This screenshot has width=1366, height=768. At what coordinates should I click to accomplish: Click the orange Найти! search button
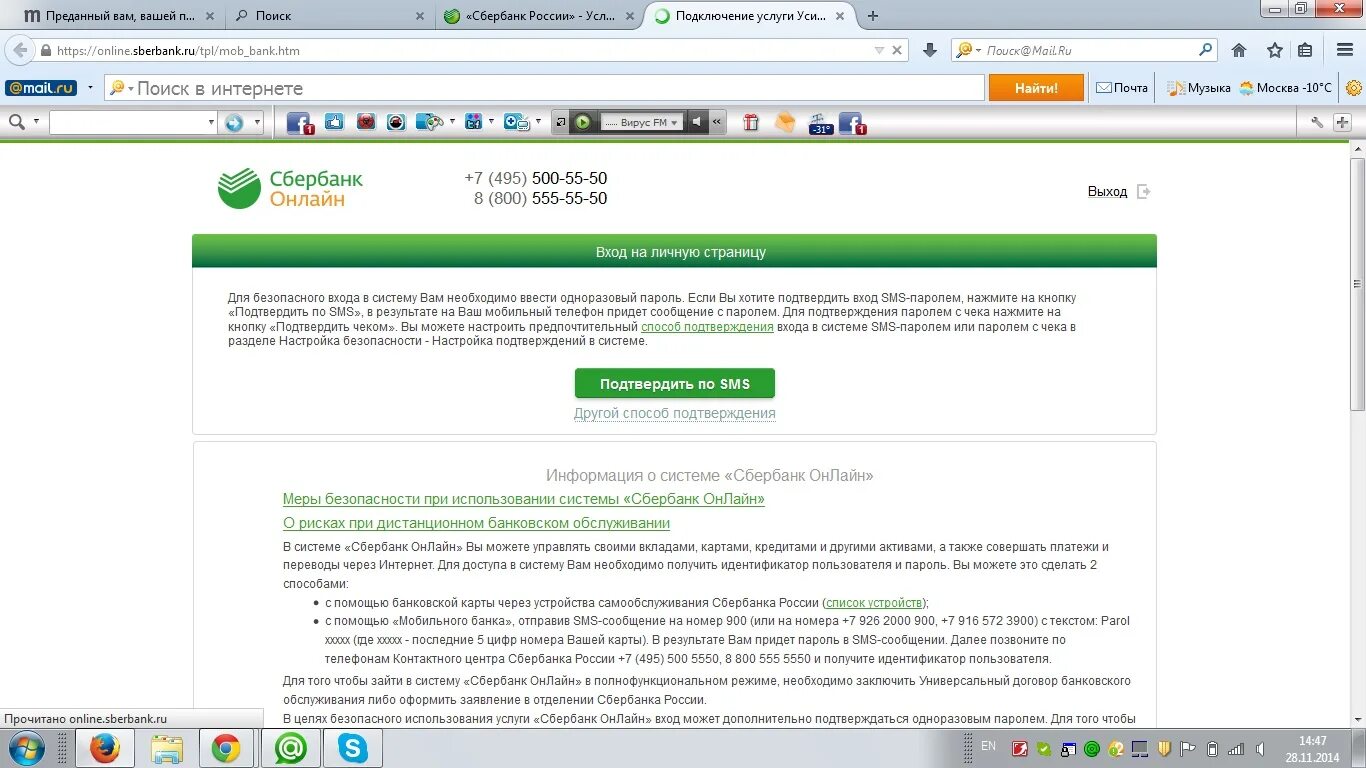pos(1036,88)
